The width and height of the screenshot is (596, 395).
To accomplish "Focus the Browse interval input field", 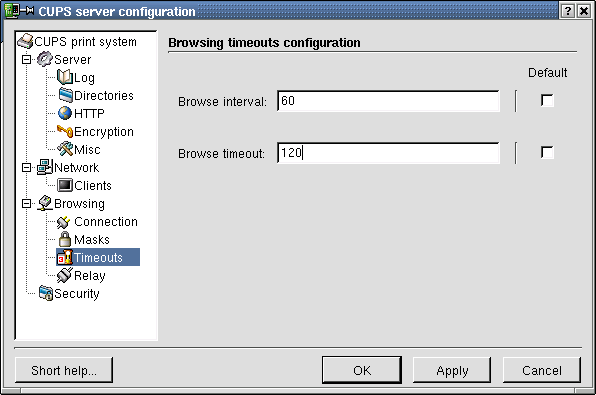I will (x=388, y=101).
